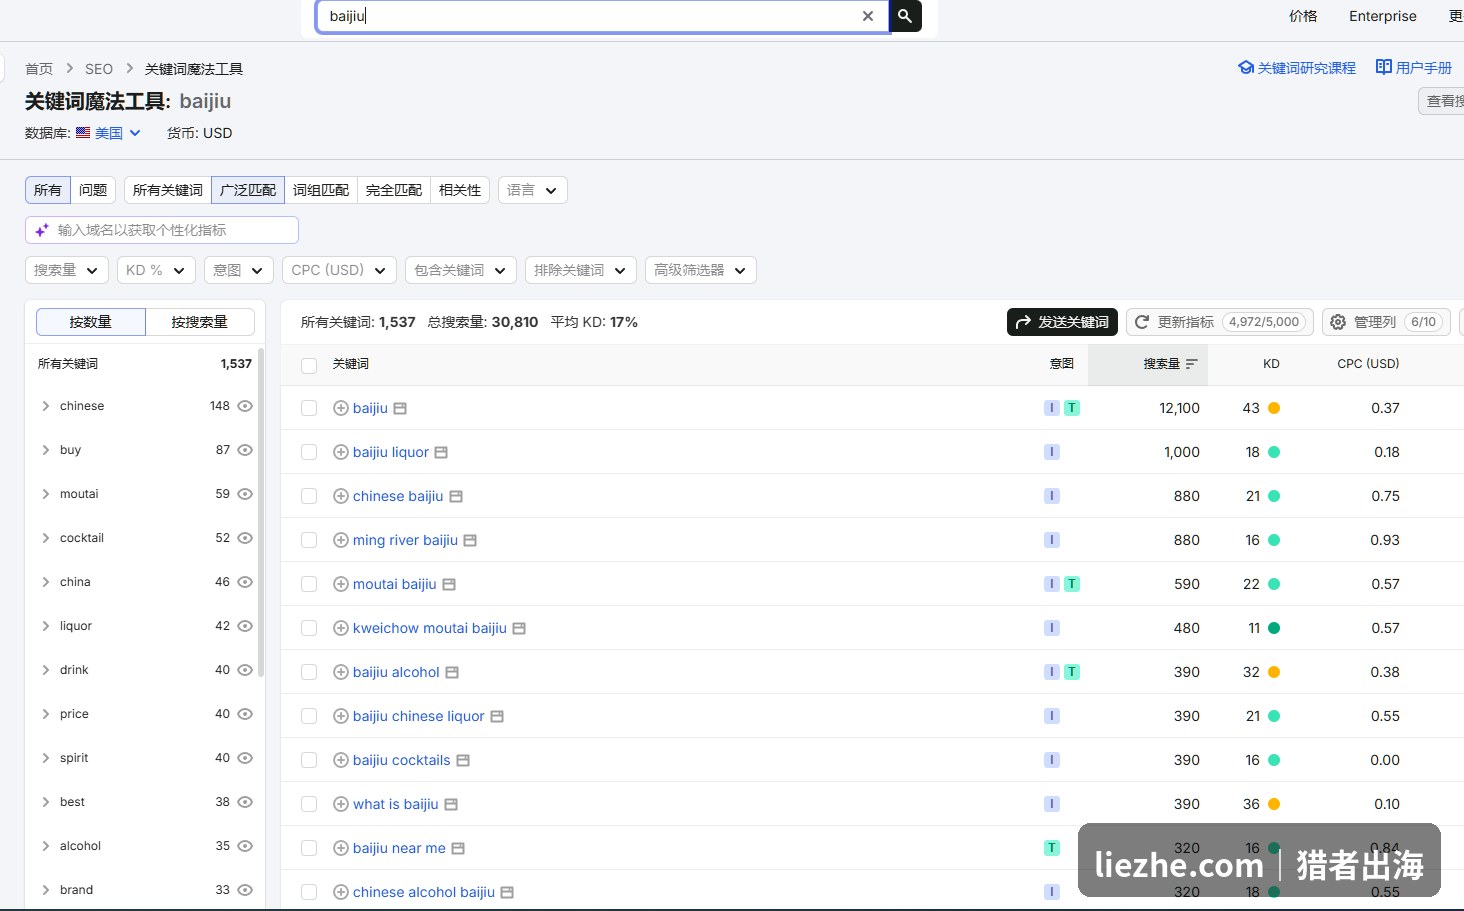Click the gear icon on 管理列

(1338, 322)
